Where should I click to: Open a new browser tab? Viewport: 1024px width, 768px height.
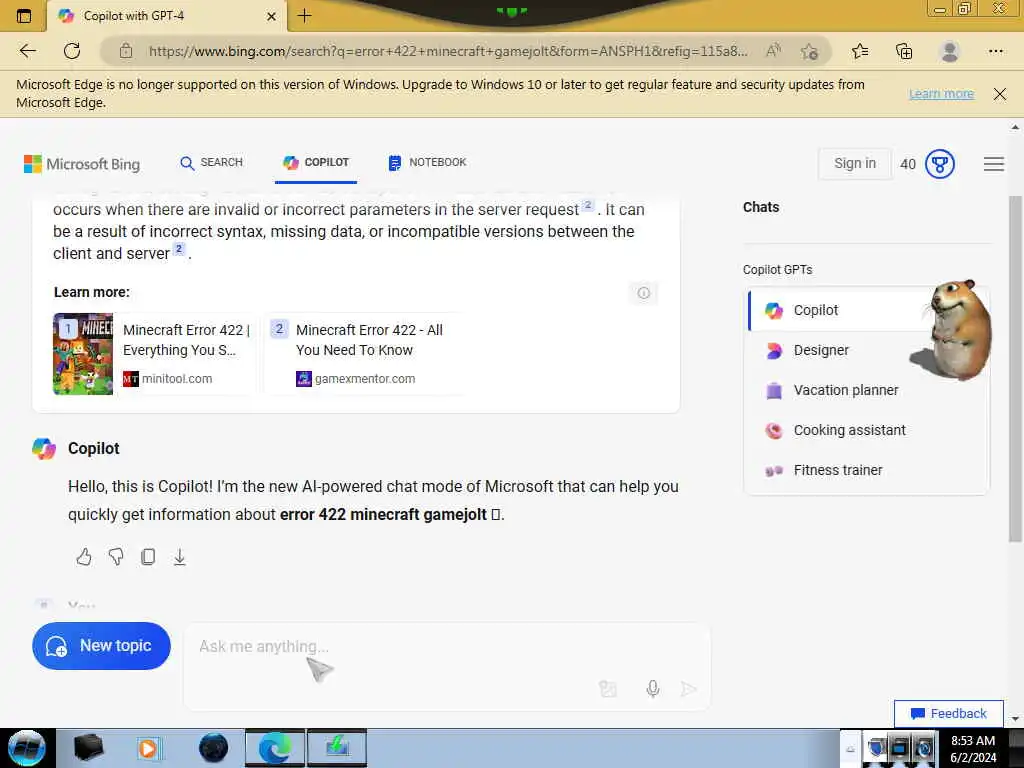coord(304,16)
